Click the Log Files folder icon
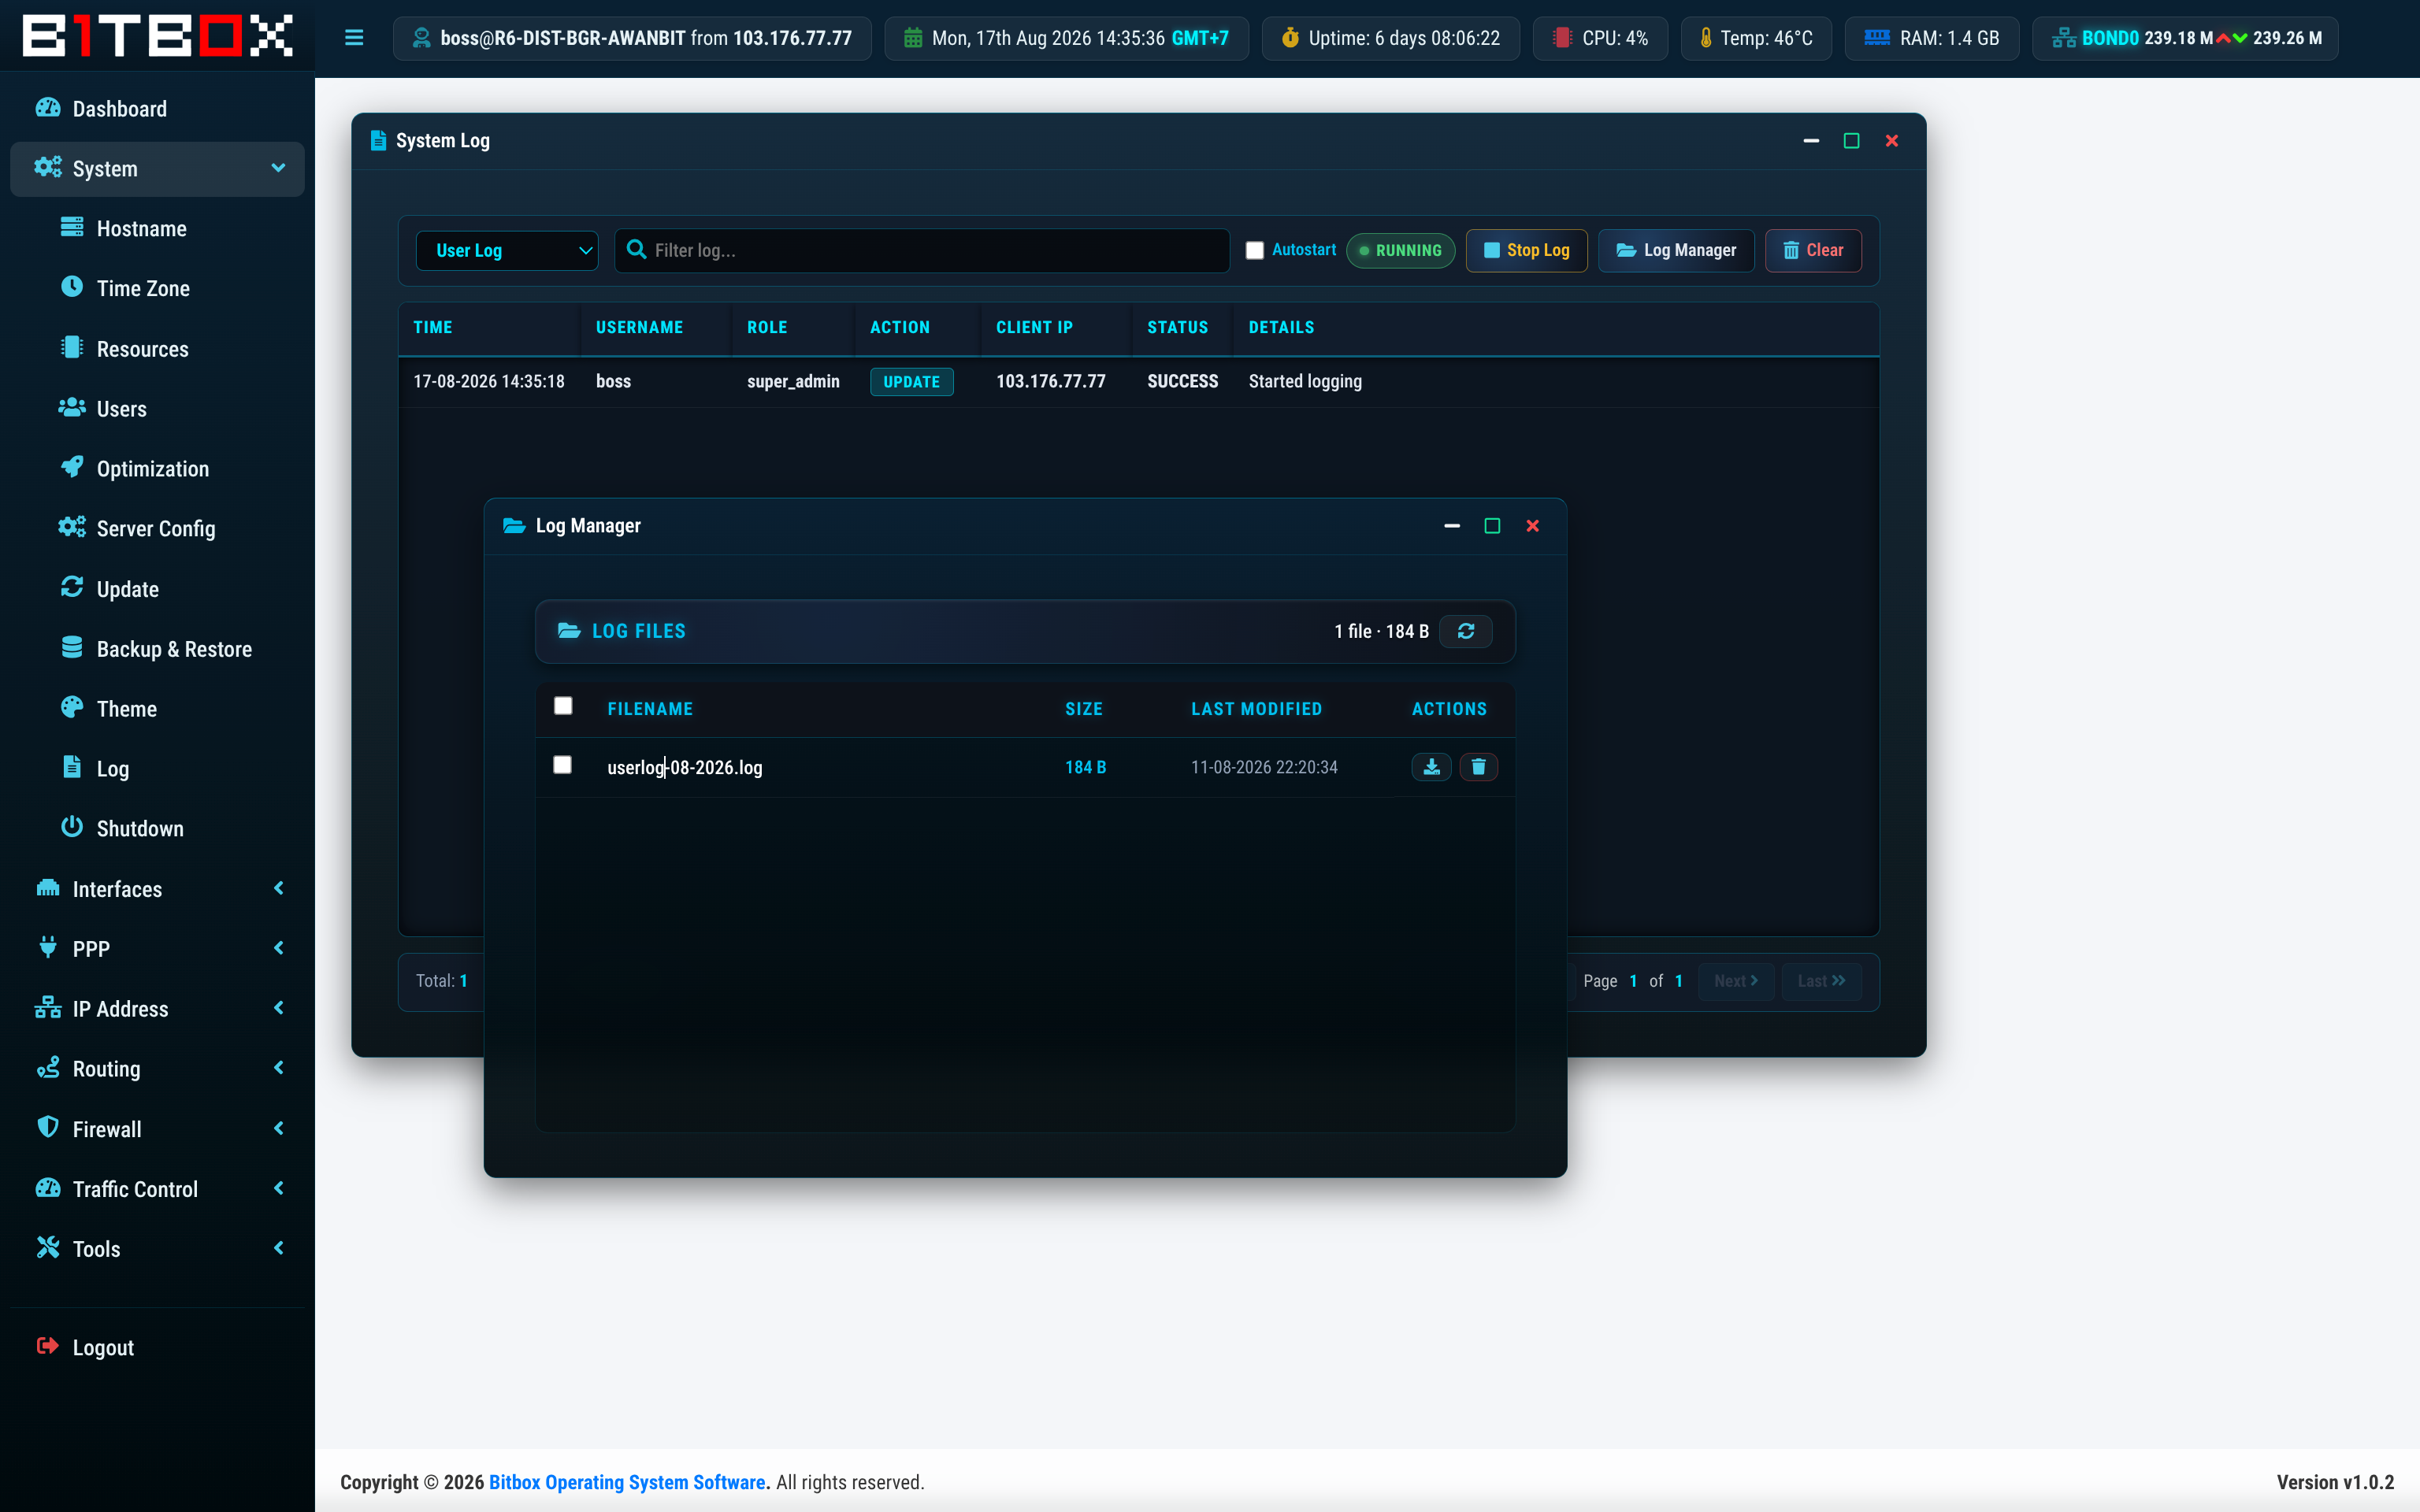2420x1512 pixels. coord(569,631)
